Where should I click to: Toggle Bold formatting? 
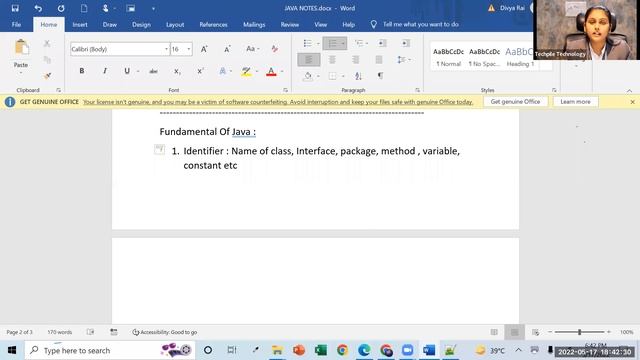[82, 71]
